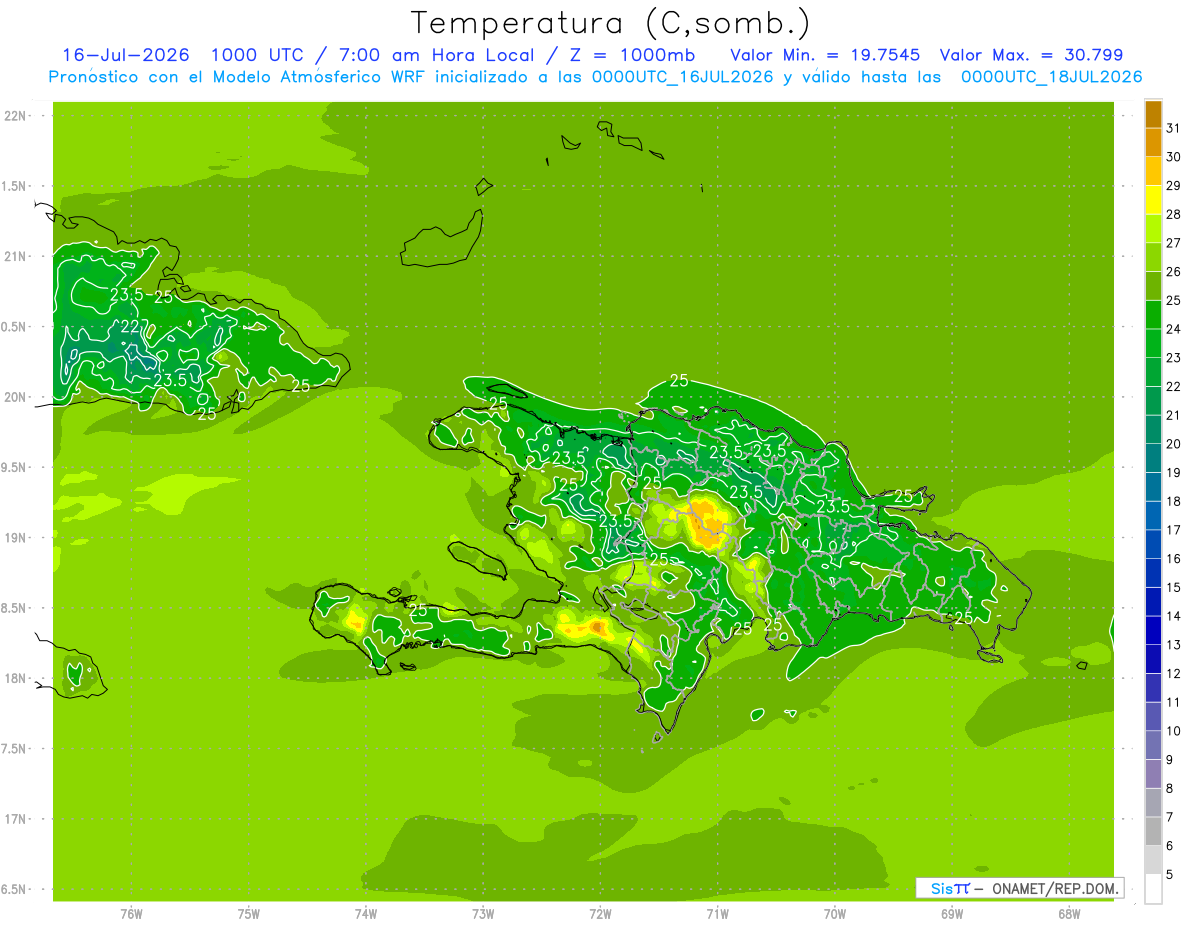Click the 68W longitude axis label
Image resolution: width=1200 pixels, height=927 pixels.
(1068, 913)
